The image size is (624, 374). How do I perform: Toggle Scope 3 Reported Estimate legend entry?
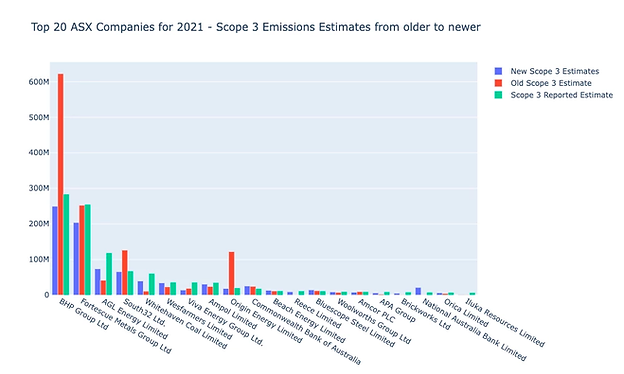click(553, 95)
